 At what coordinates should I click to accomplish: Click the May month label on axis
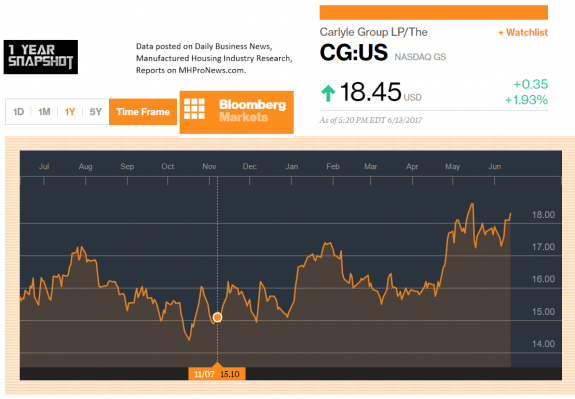tap(453, 166)
